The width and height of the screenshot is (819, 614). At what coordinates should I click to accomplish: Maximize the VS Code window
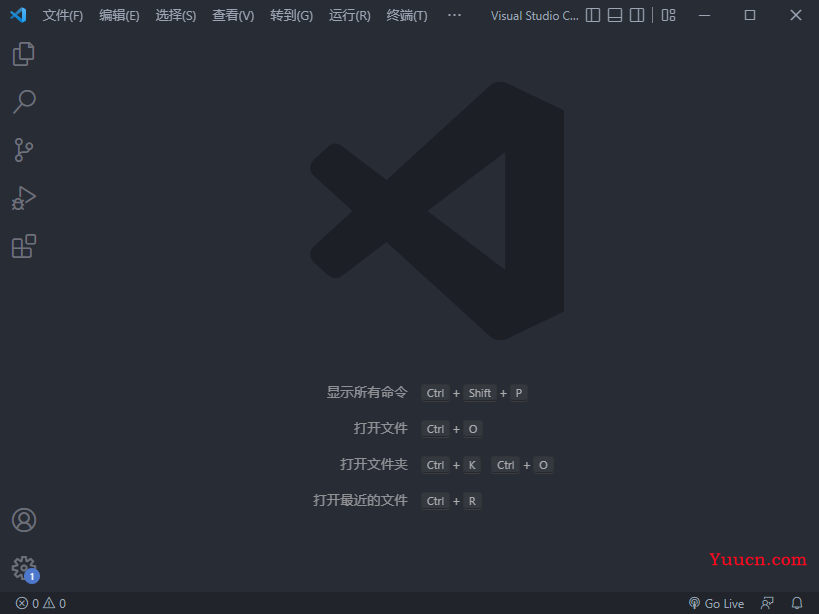[750, 15]
